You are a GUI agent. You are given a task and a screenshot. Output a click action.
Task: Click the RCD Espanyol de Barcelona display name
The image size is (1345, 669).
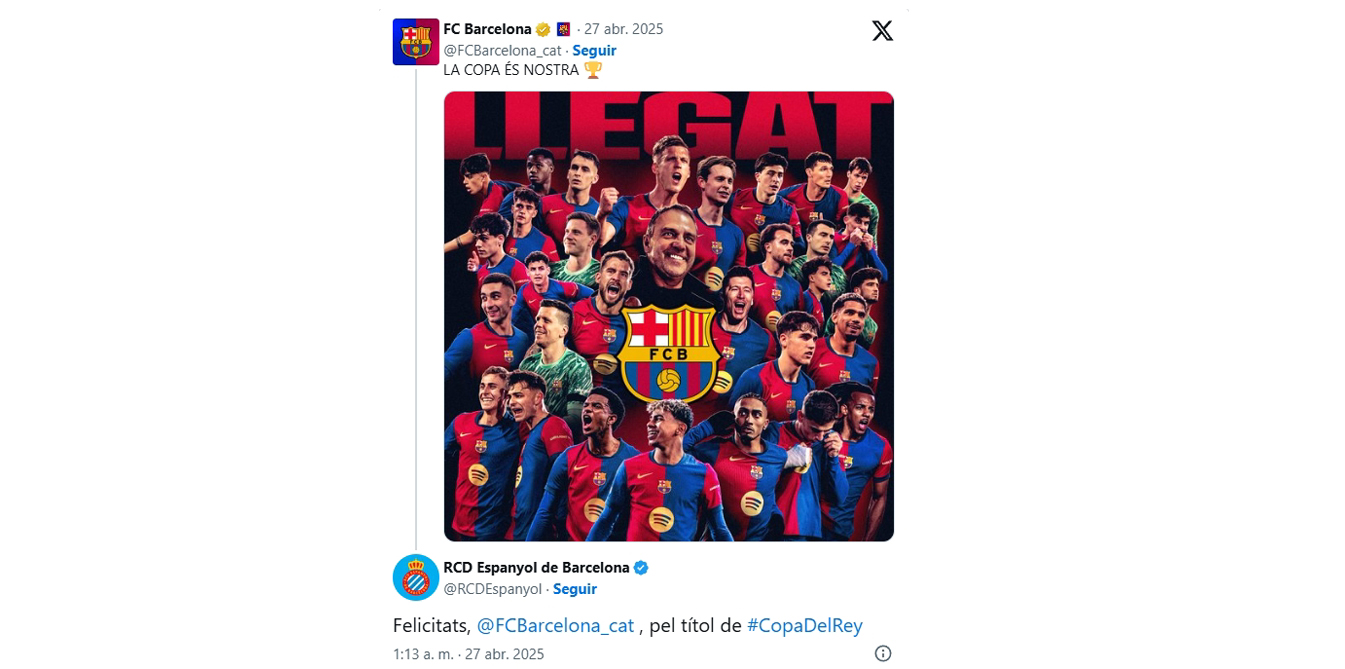click(x=536, y=566)
